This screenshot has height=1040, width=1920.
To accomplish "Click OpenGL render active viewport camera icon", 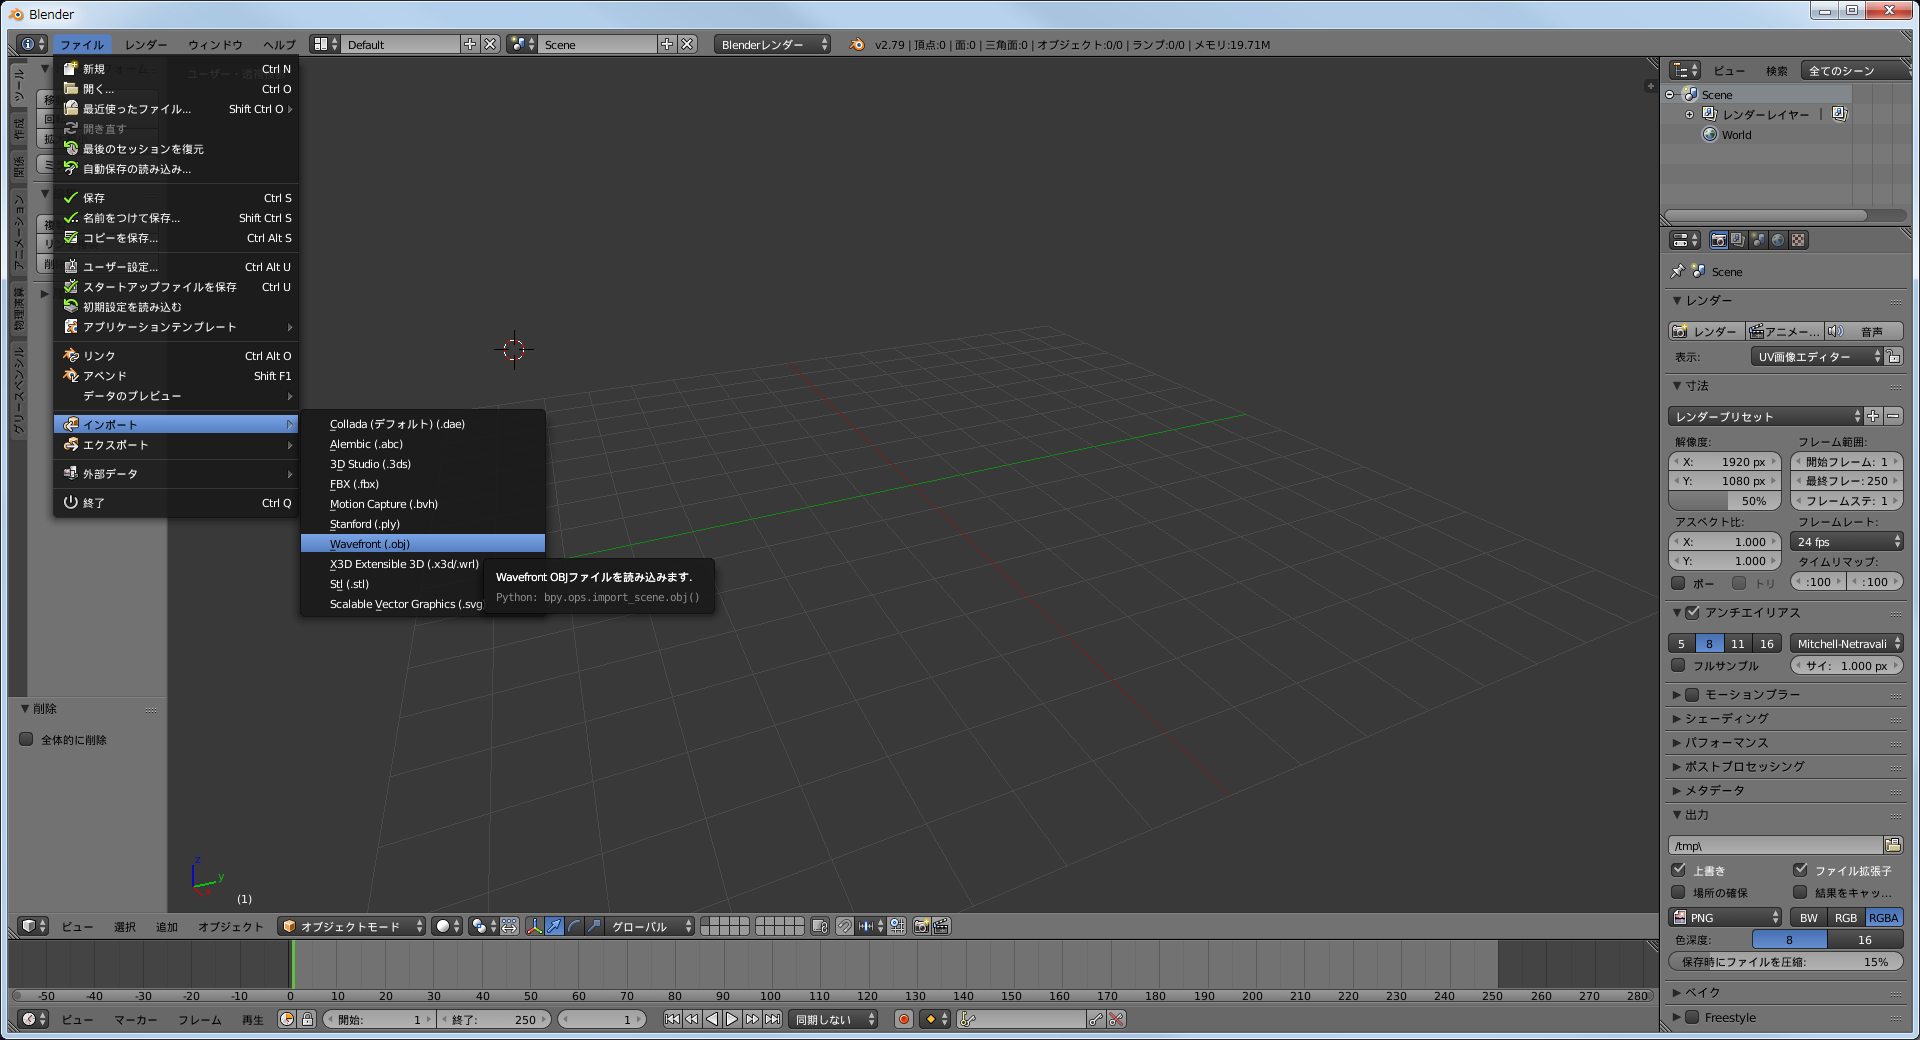I will 921,926.
